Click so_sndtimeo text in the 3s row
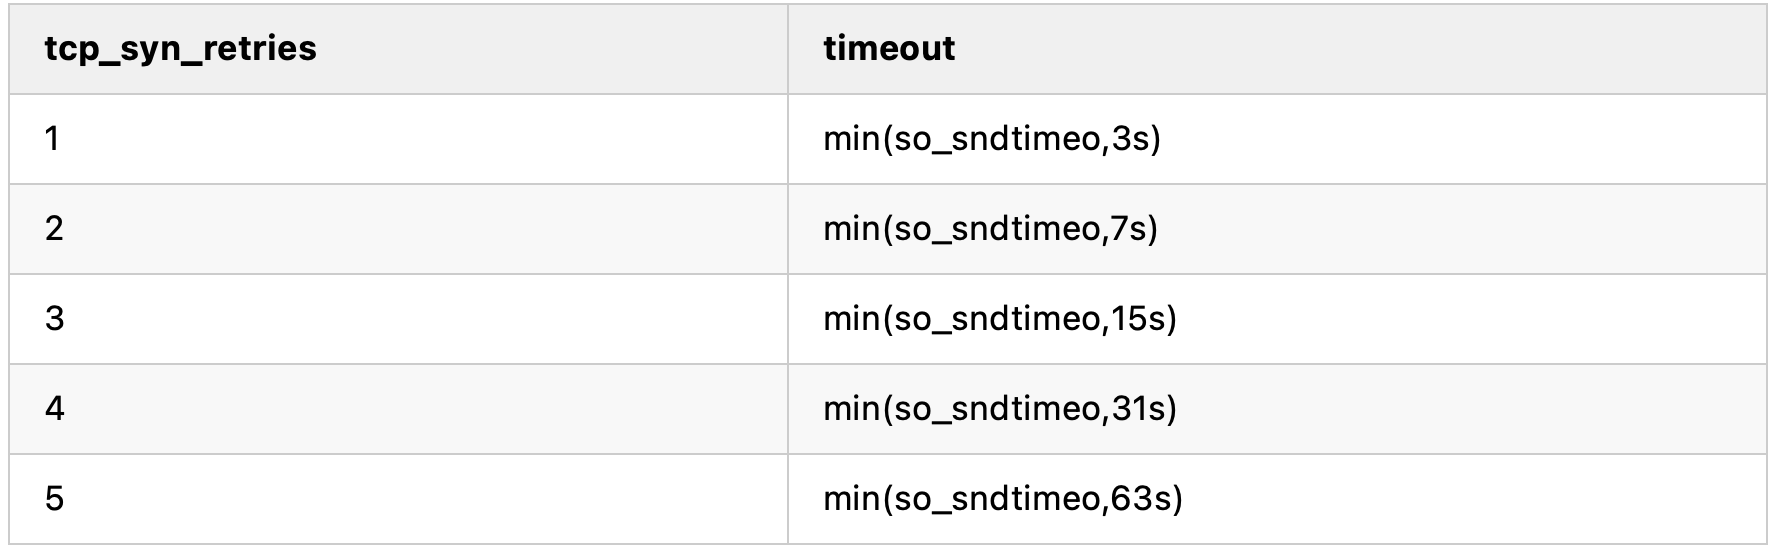The image size is (1774, 560). (x=994, y=139)
